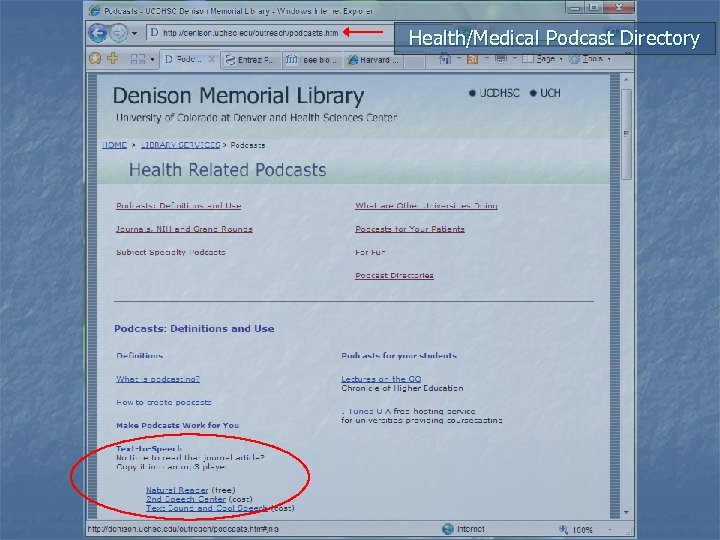Open Journals, NIH and Grand Rounds link
The image size is (720, 540).
184,229
